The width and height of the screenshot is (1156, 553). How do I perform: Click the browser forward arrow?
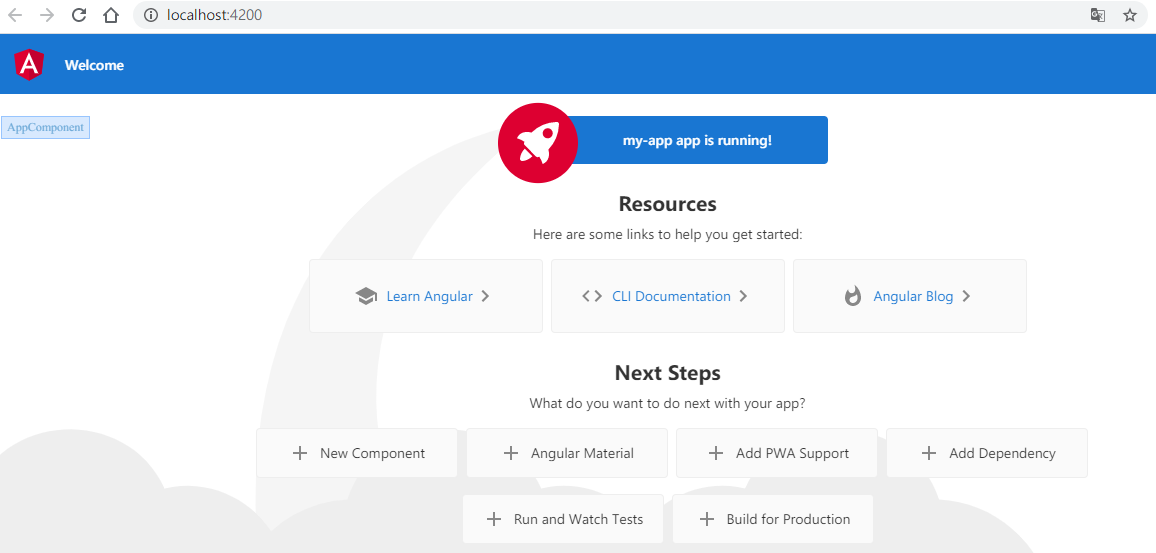click(x=47, y=15)
